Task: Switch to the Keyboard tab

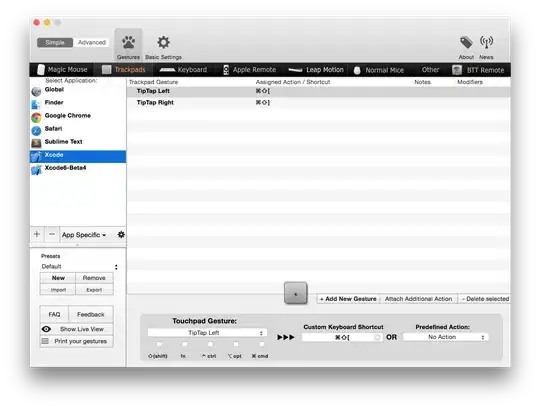Action: tap(184, 70)
